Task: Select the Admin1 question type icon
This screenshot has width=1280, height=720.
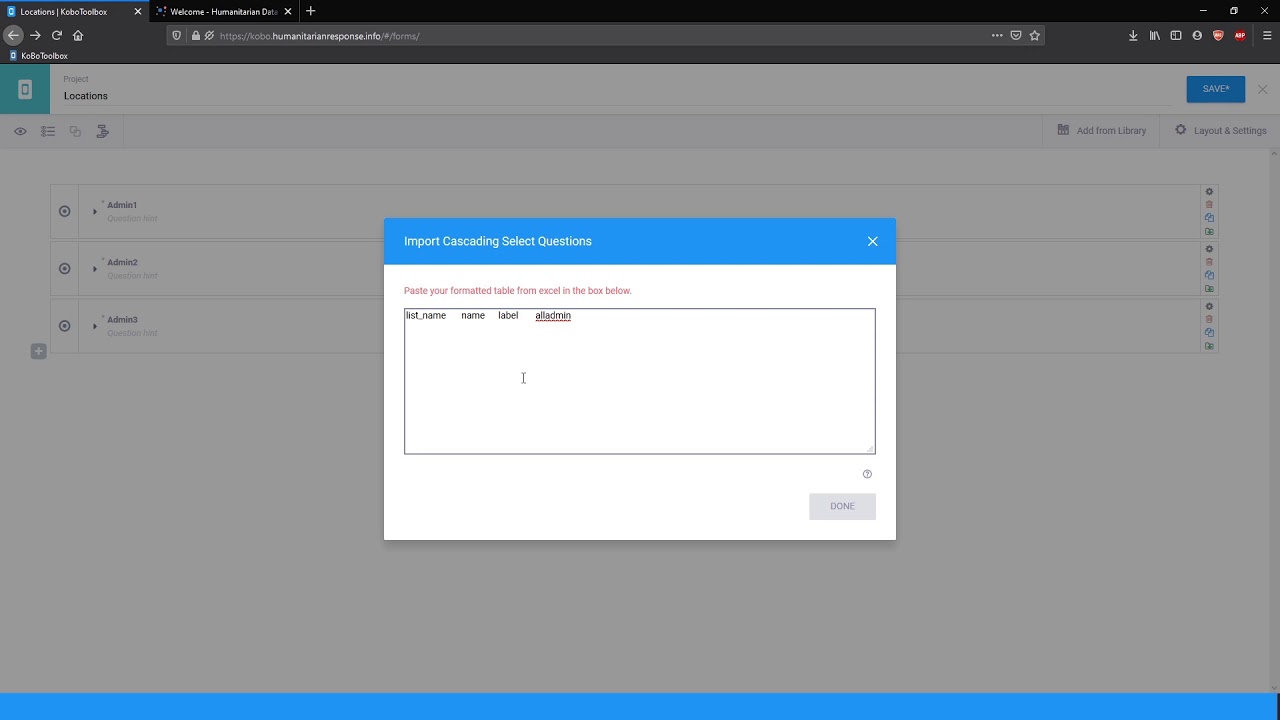Action: tap(64, 211)
